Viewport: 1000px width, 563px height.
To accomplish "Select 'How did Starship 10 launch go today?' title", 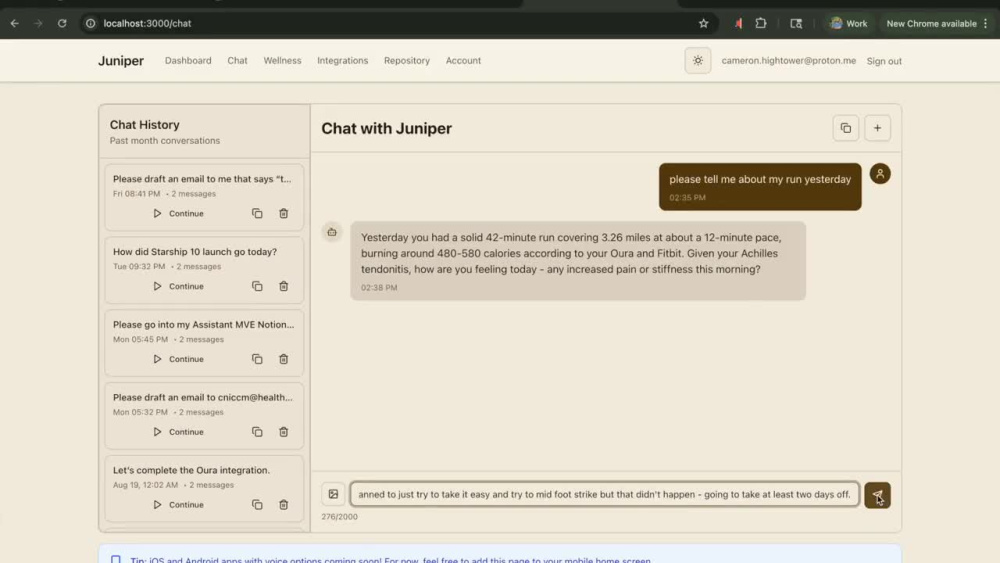I will point(195,252).
